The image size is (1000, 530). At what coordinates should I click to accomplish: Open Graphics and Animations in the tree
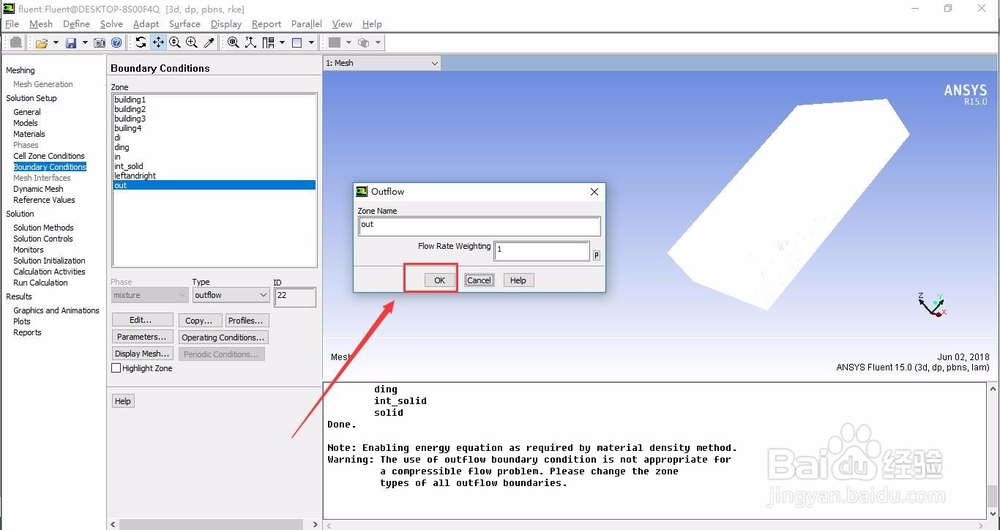pyautogui.click(x=56, y=310)
